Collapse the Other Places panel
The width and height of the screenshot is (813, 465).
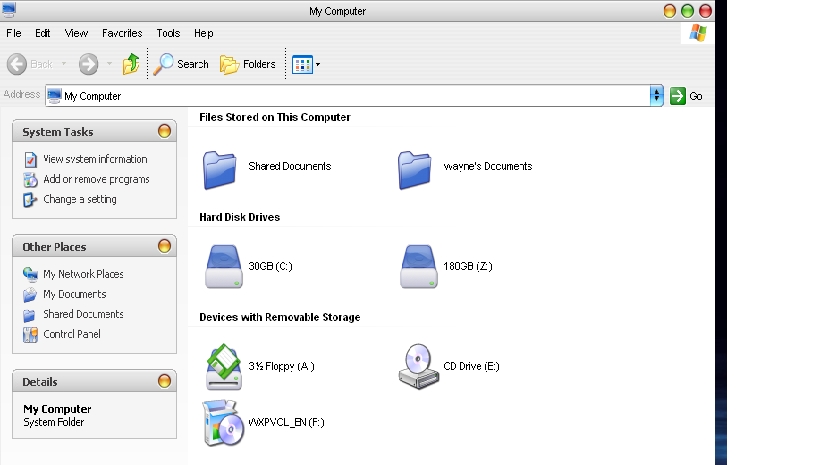(164, 247)
